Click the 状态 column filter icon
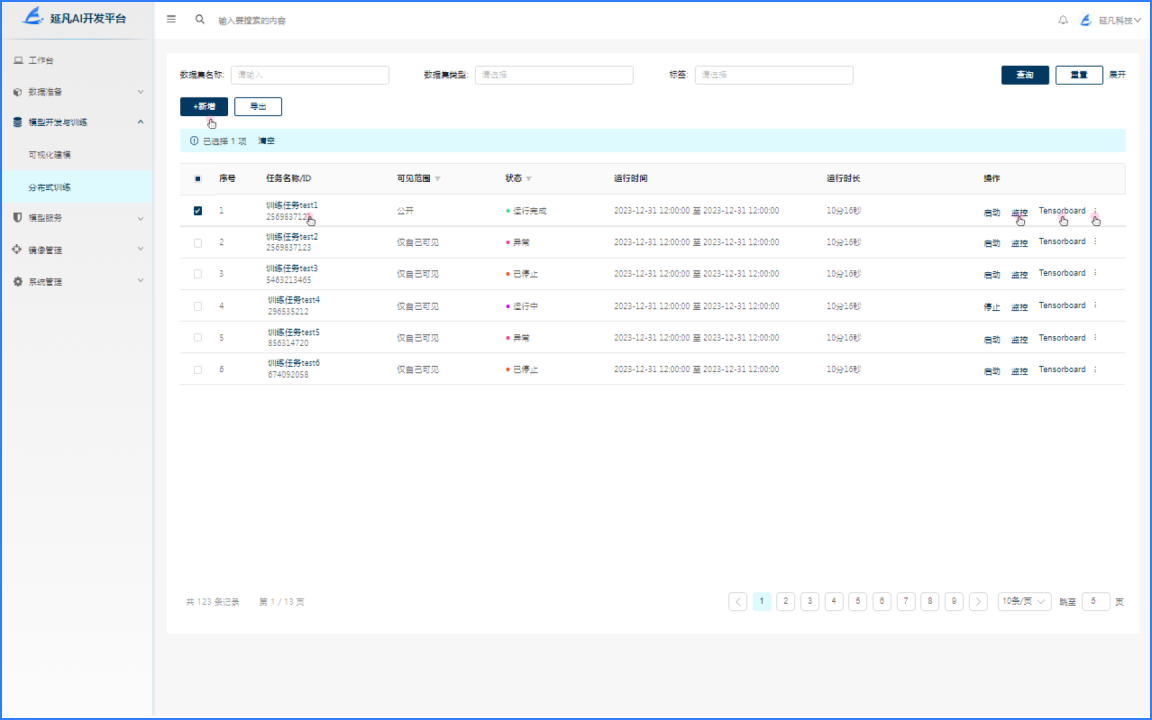The image size is (1152, 720). point(529,179)
